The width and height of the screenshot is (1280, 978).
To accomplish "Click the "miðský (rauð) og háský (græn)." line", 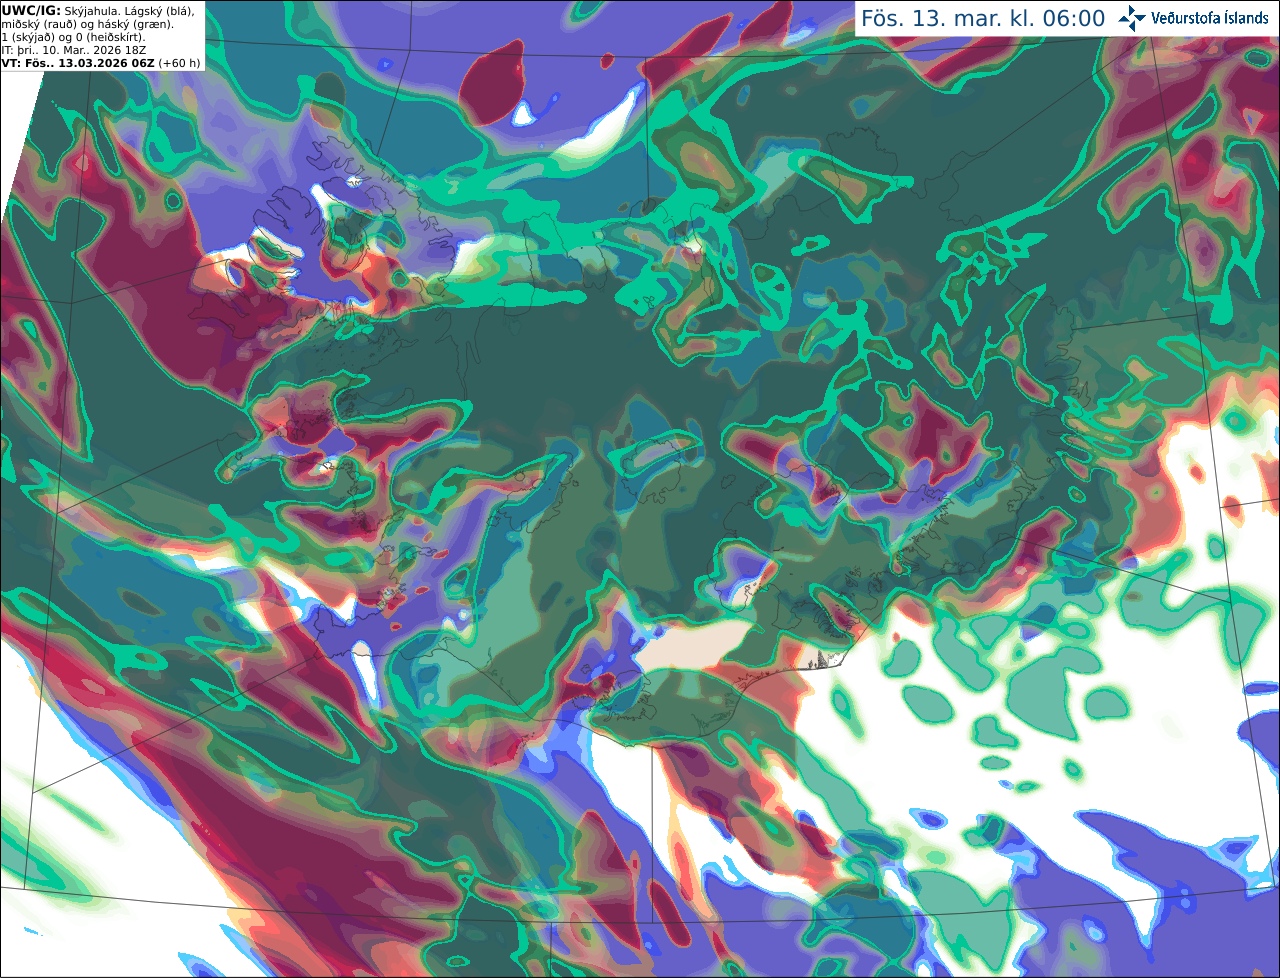I will tap(86, 24).
